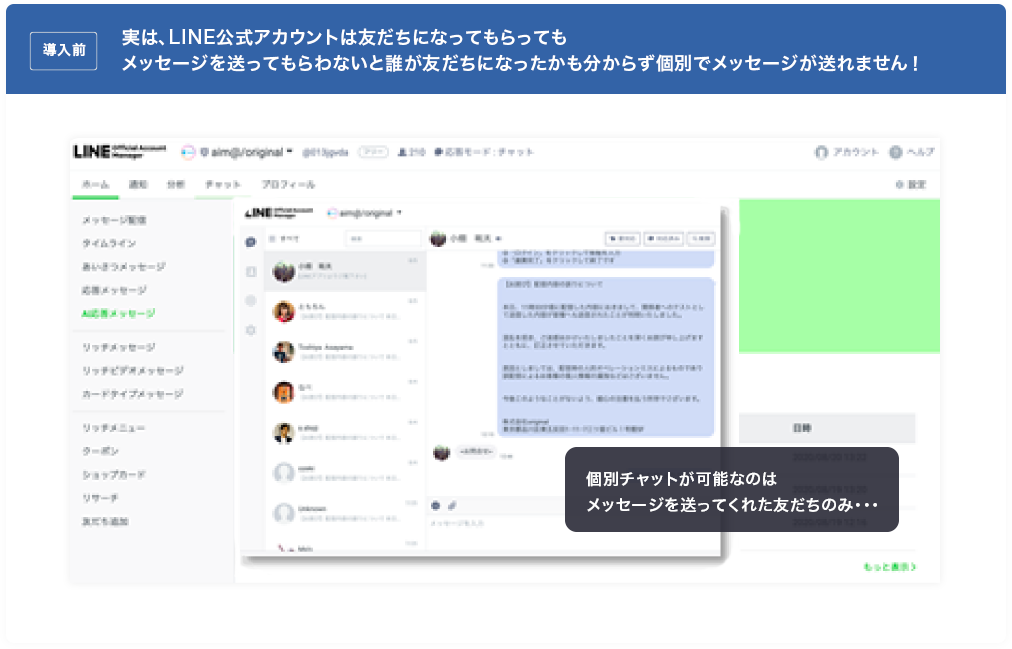Switch to the チャット tab

224,184
